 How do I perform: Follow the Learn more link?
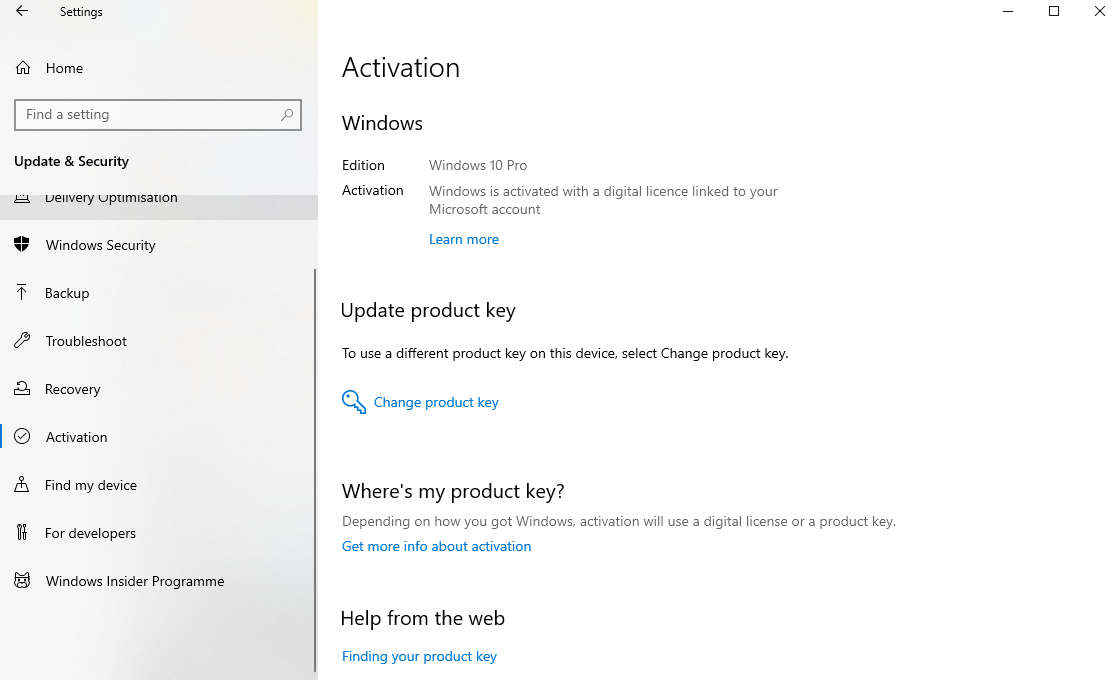point(464,239)
